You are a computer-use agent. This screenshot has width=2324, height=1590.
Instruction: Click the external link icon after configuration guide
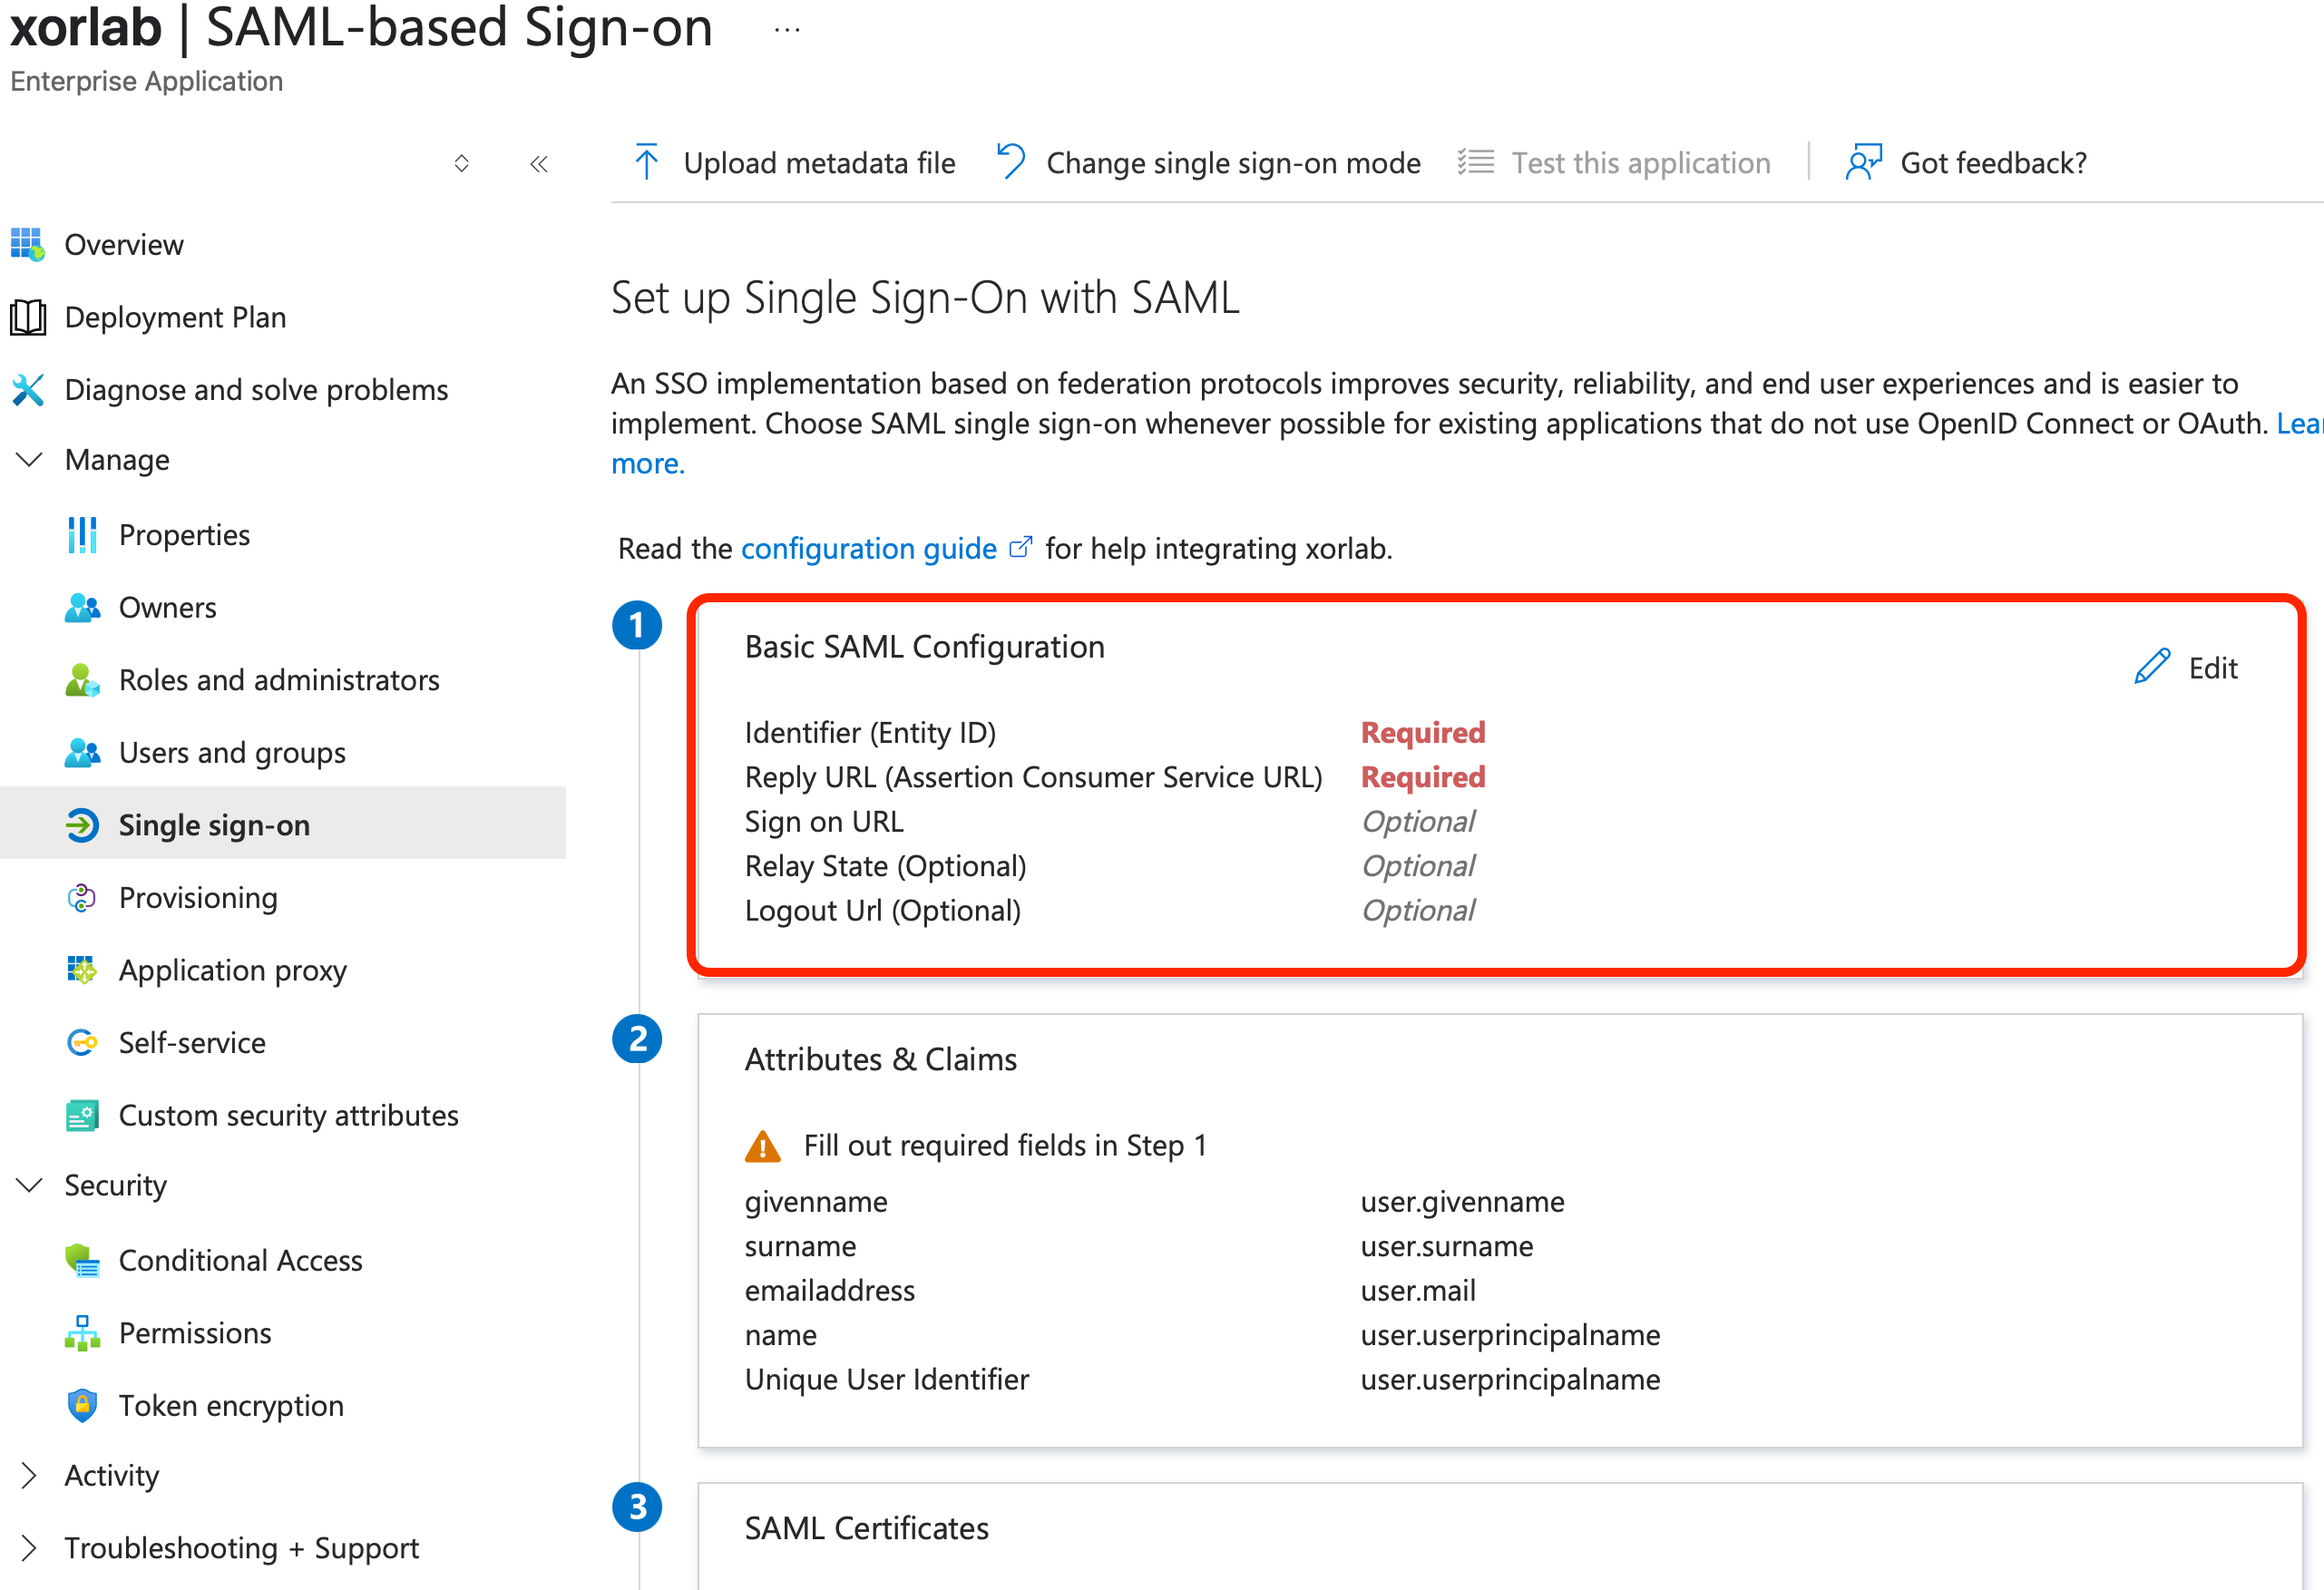tap(1020, 547)
